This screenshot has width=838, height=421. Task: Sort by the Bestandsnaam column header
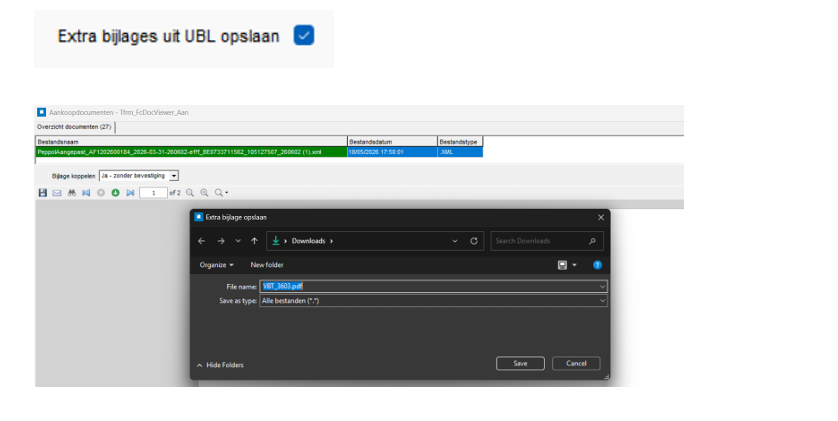[191, 142]
